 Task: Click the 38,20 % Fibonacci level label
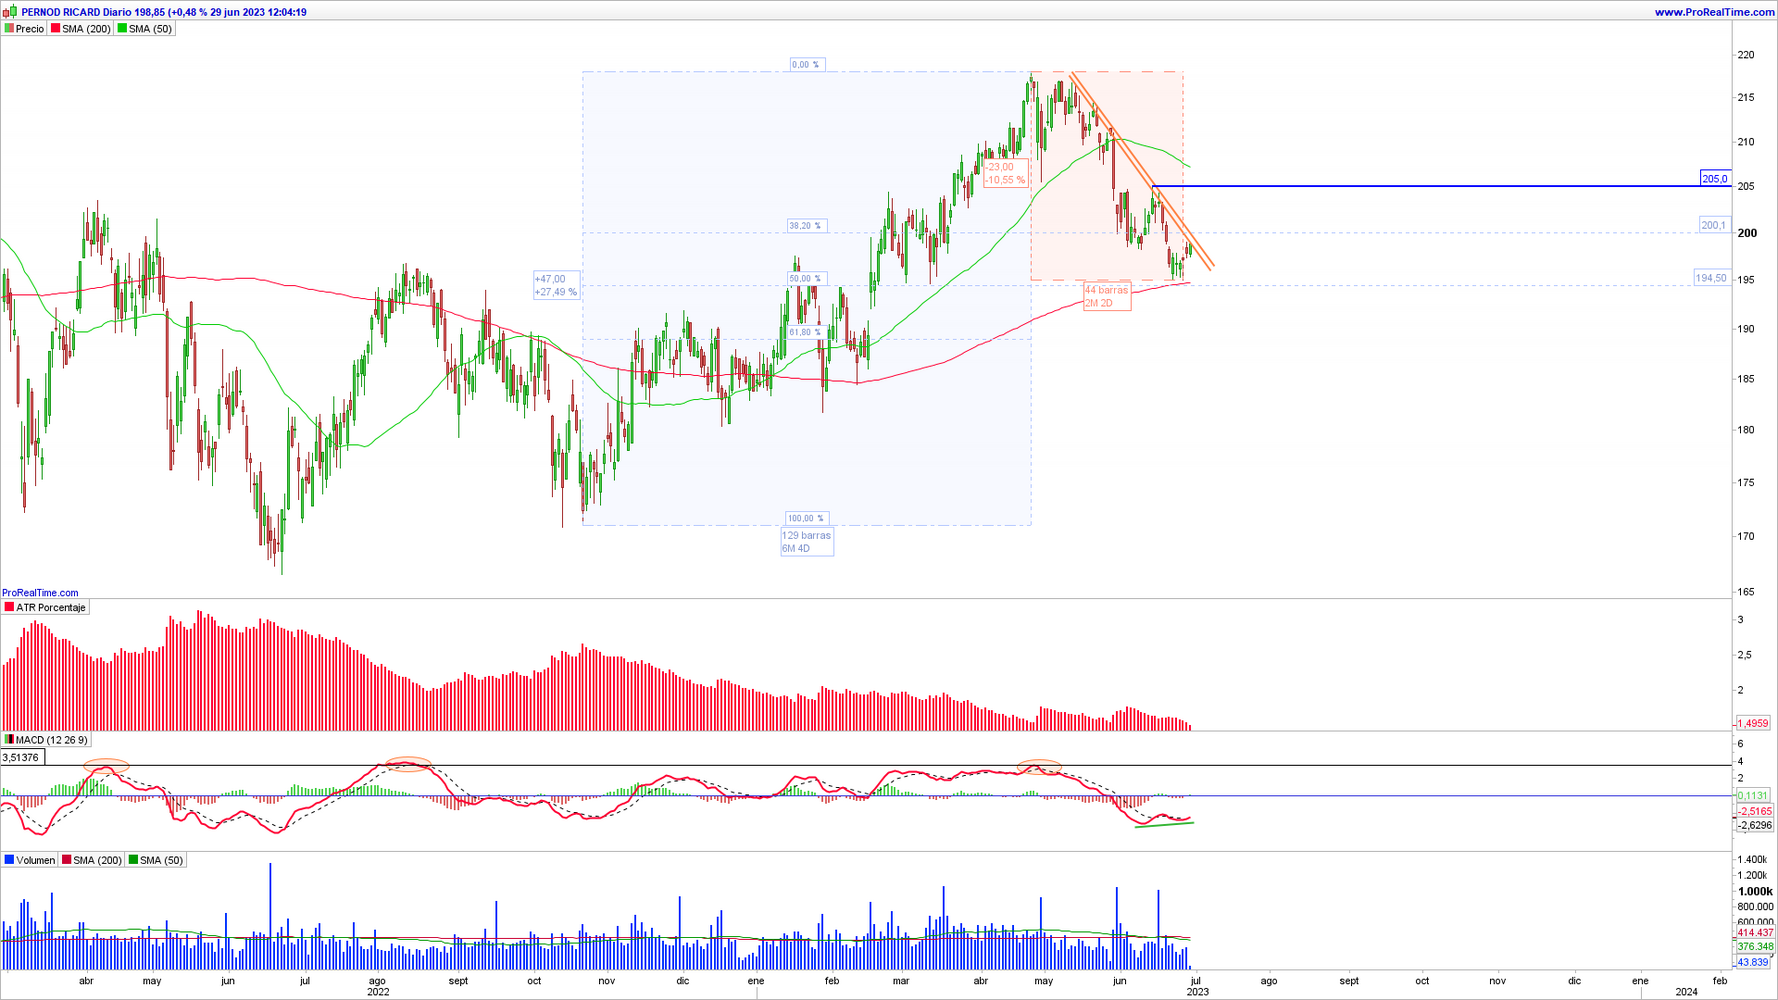click(x=806, y=226)
